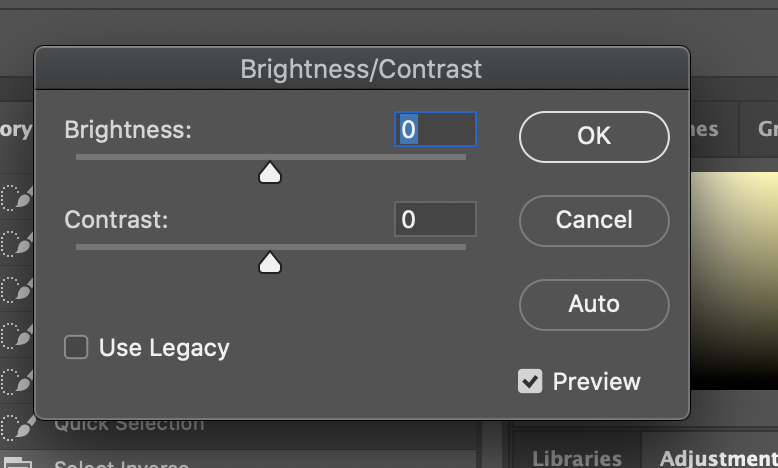Click the third quick selection history icon
Screen dimensions: 778x468
click(x=17, y=289)
